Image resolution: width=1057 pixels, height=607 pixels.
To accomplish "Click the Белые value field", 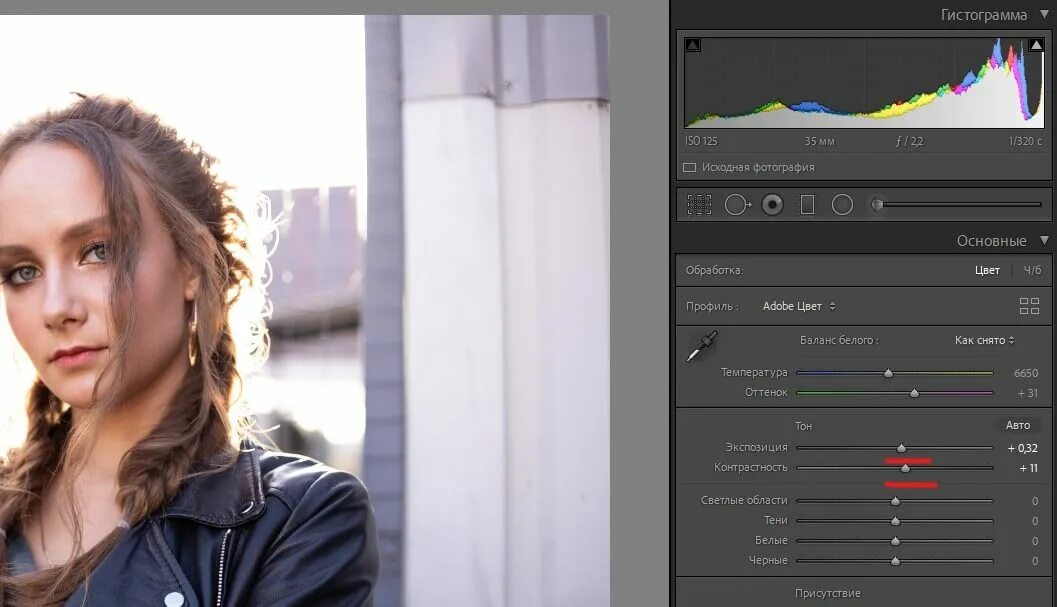I will (x=1035, y=541).
